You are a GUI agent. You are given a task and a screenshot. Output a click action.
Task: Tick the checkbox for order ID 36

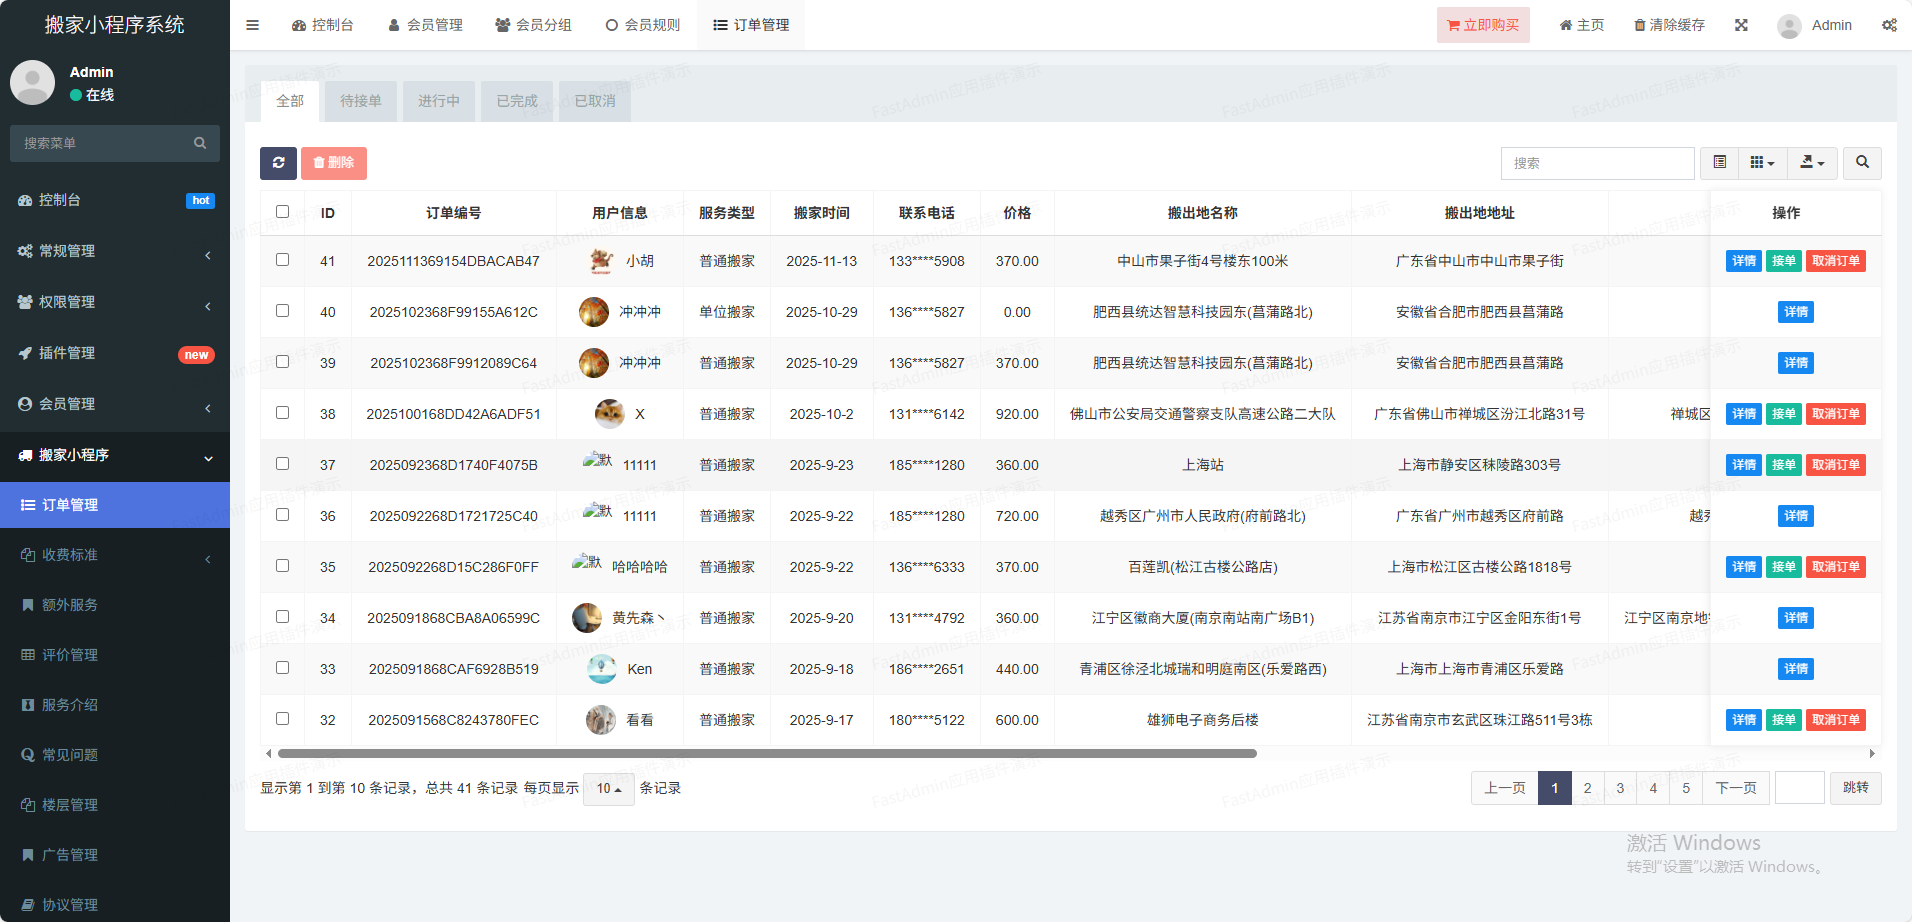(282, 515)
